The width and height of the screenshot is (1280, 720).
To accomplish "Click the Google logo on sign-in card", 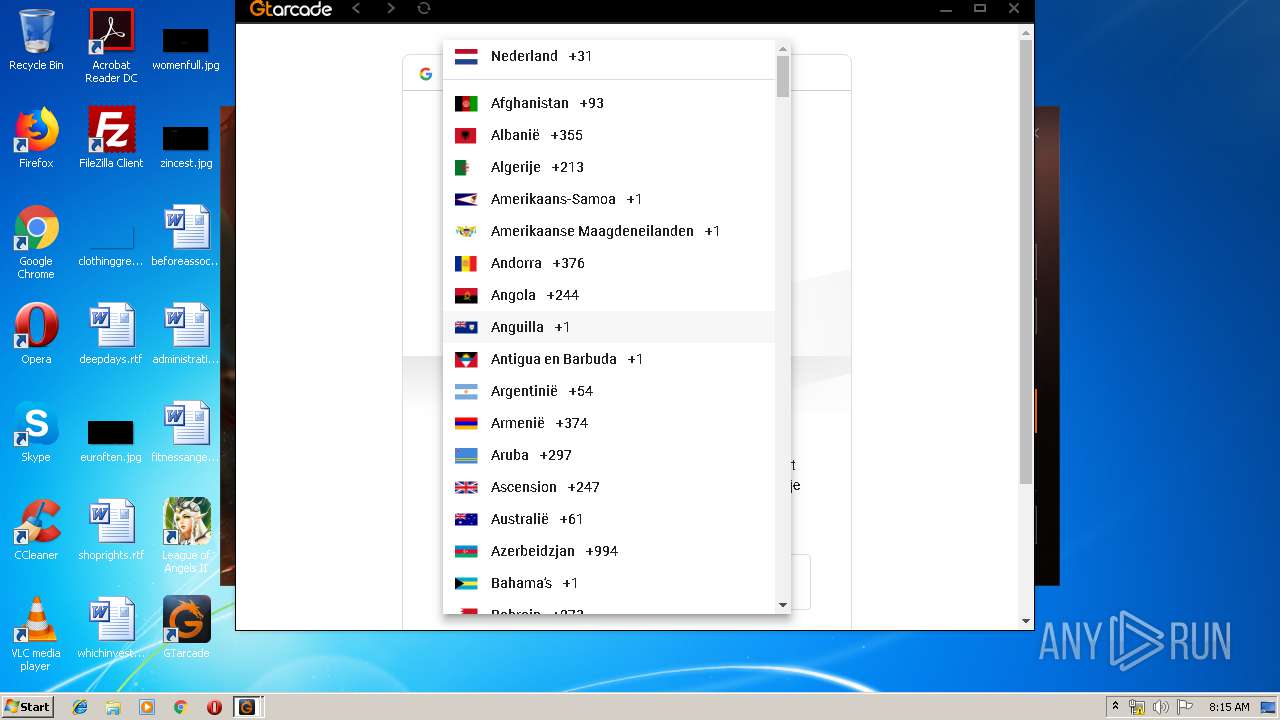I will pos(426,74).
